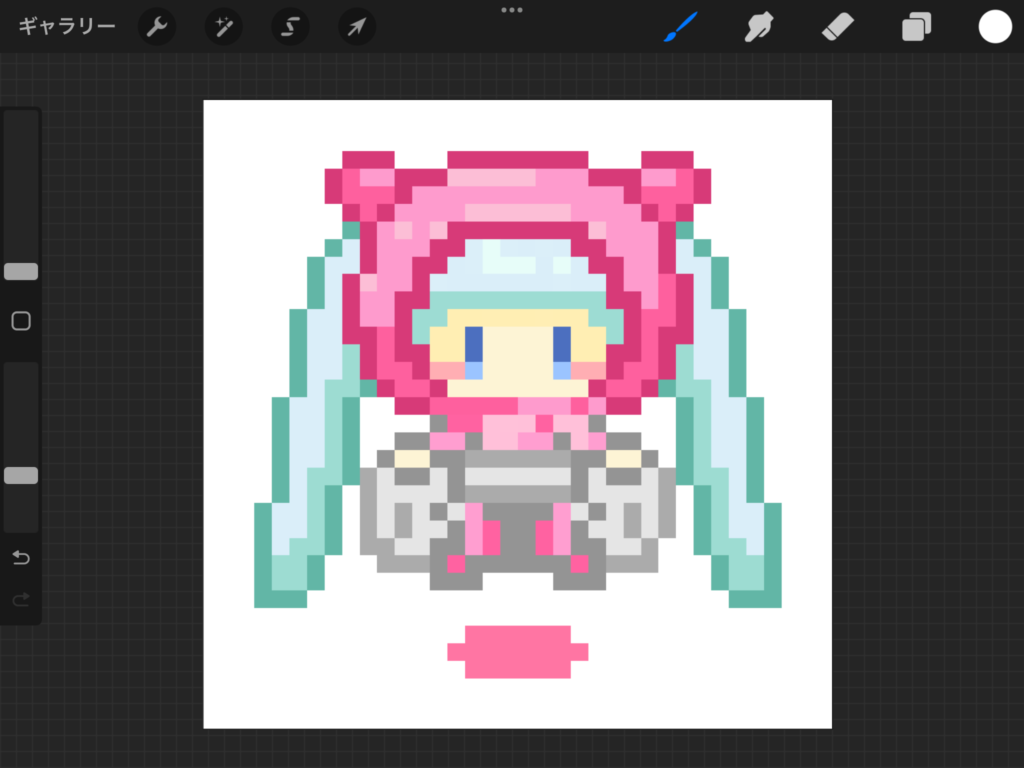The height and width of the screenshot is (768, 1024).
Task: Tap the three dots at top center
Action: [511, 10]
